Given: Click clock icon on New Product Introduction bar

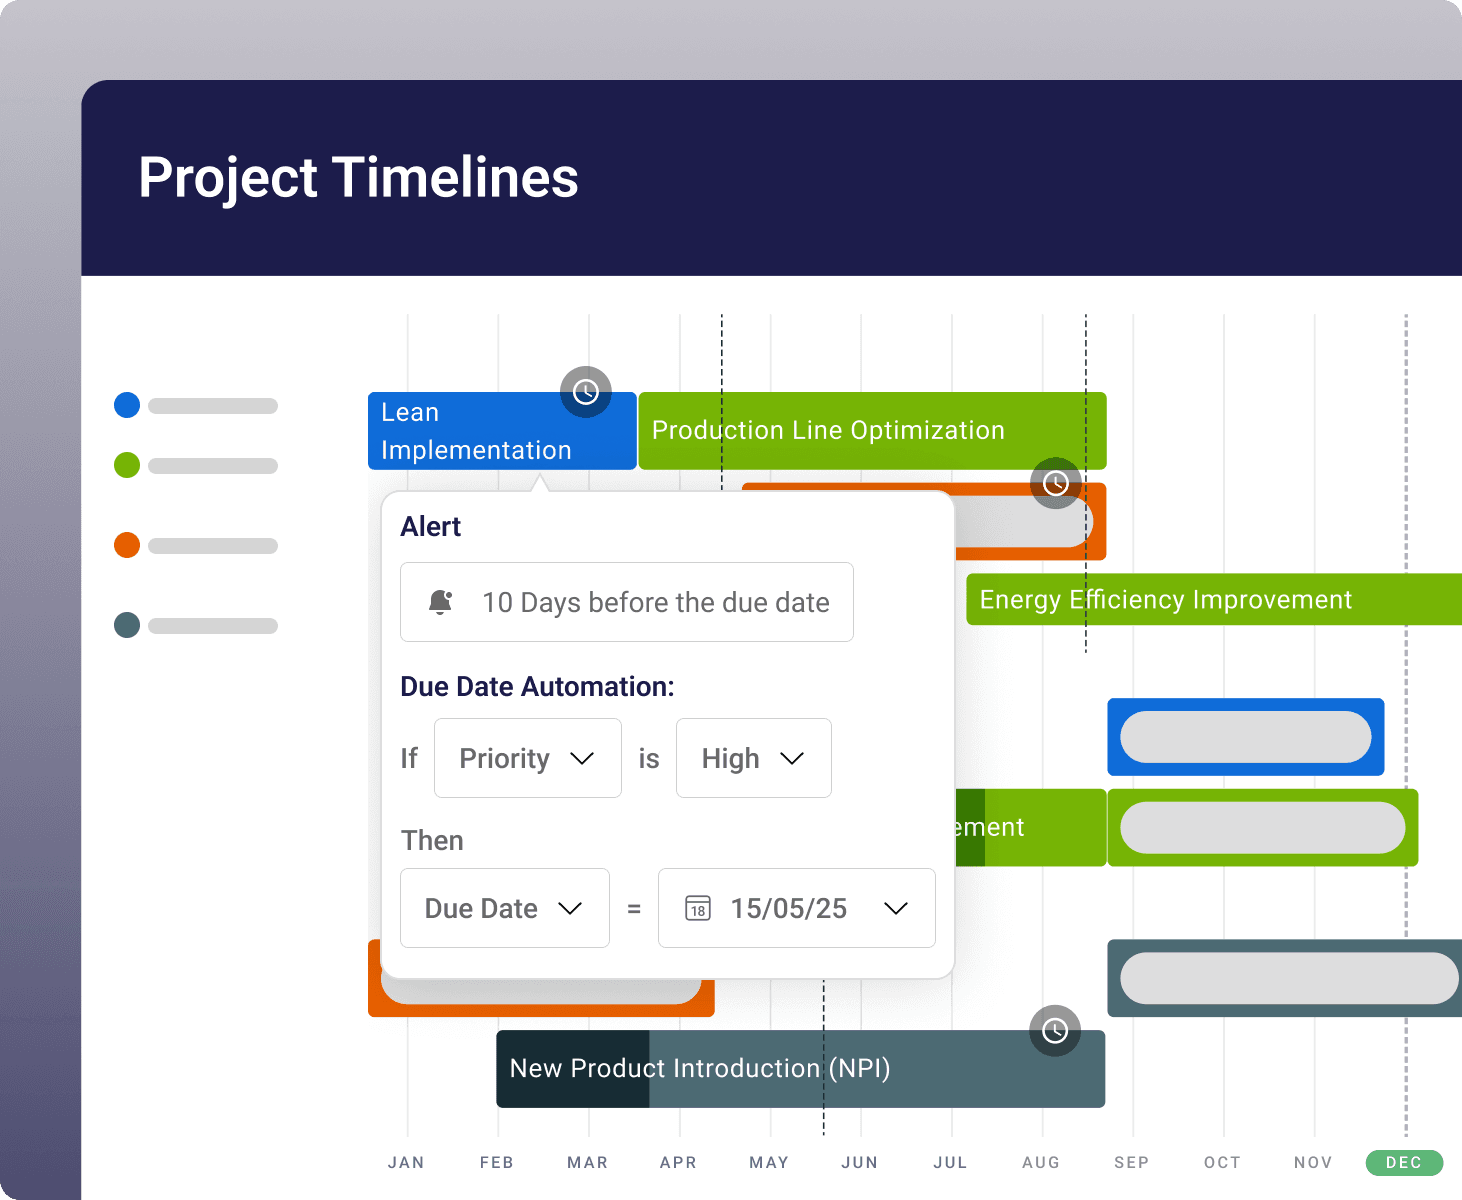Looking at the screenshot, I should click(1055, 1030).
